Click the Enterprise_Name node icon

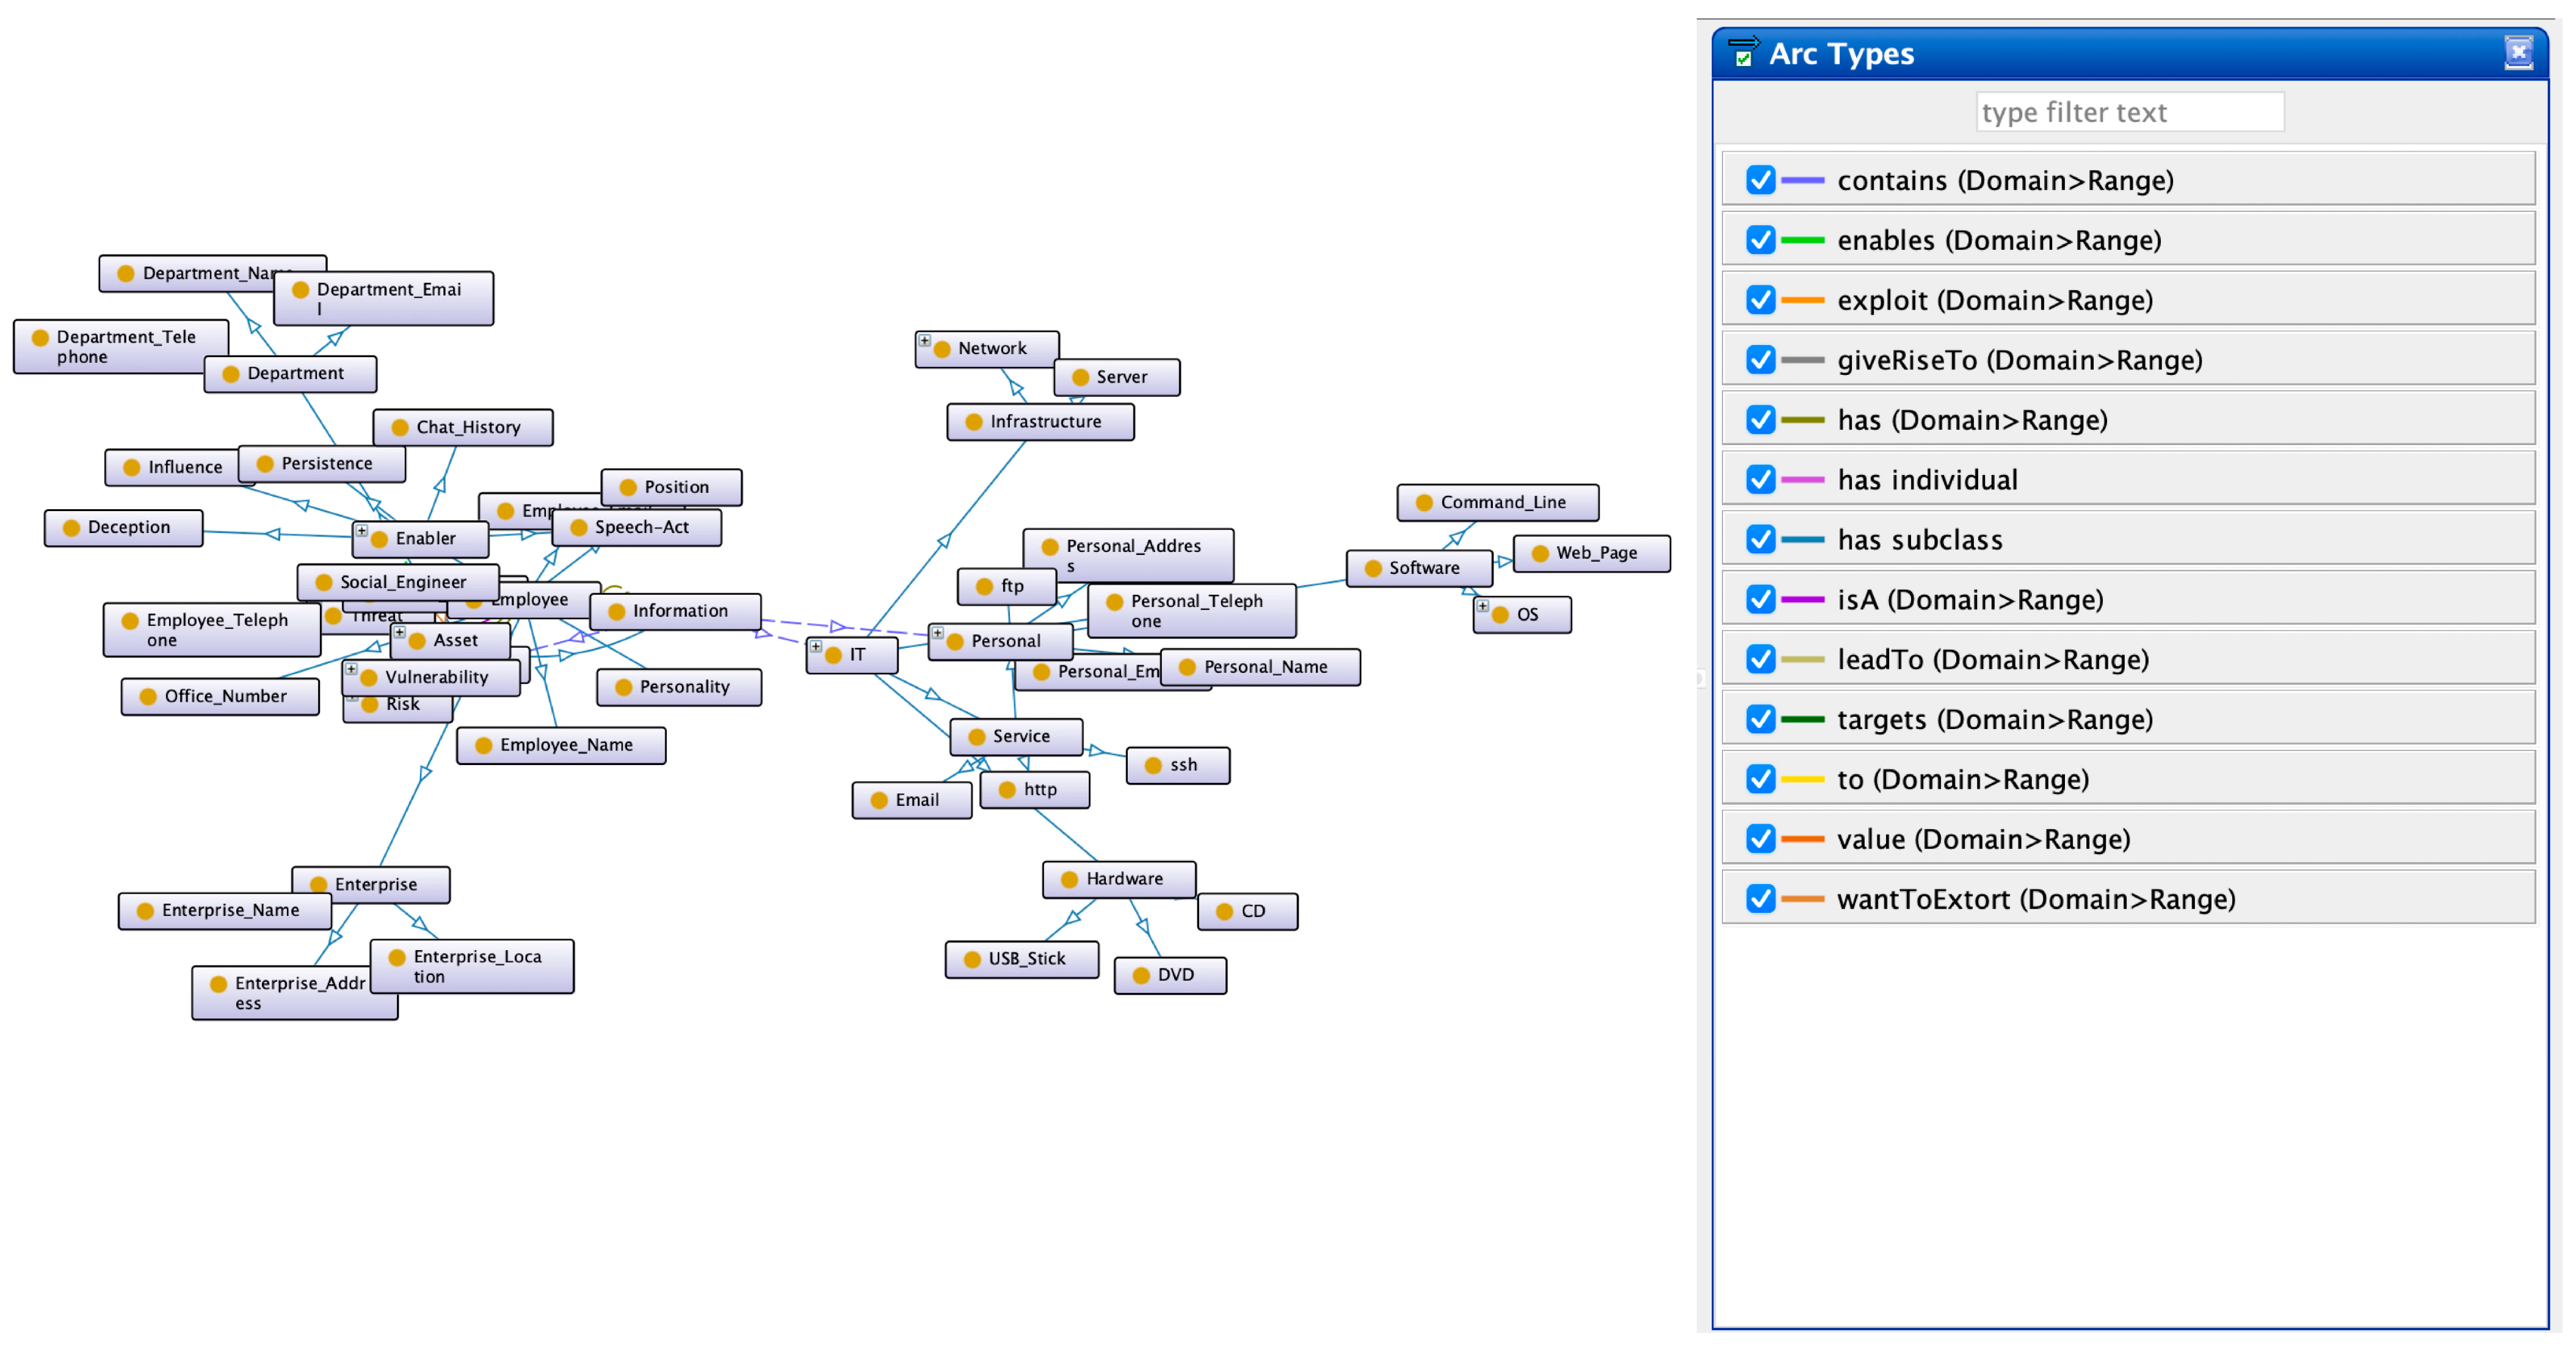click(145, 911)
